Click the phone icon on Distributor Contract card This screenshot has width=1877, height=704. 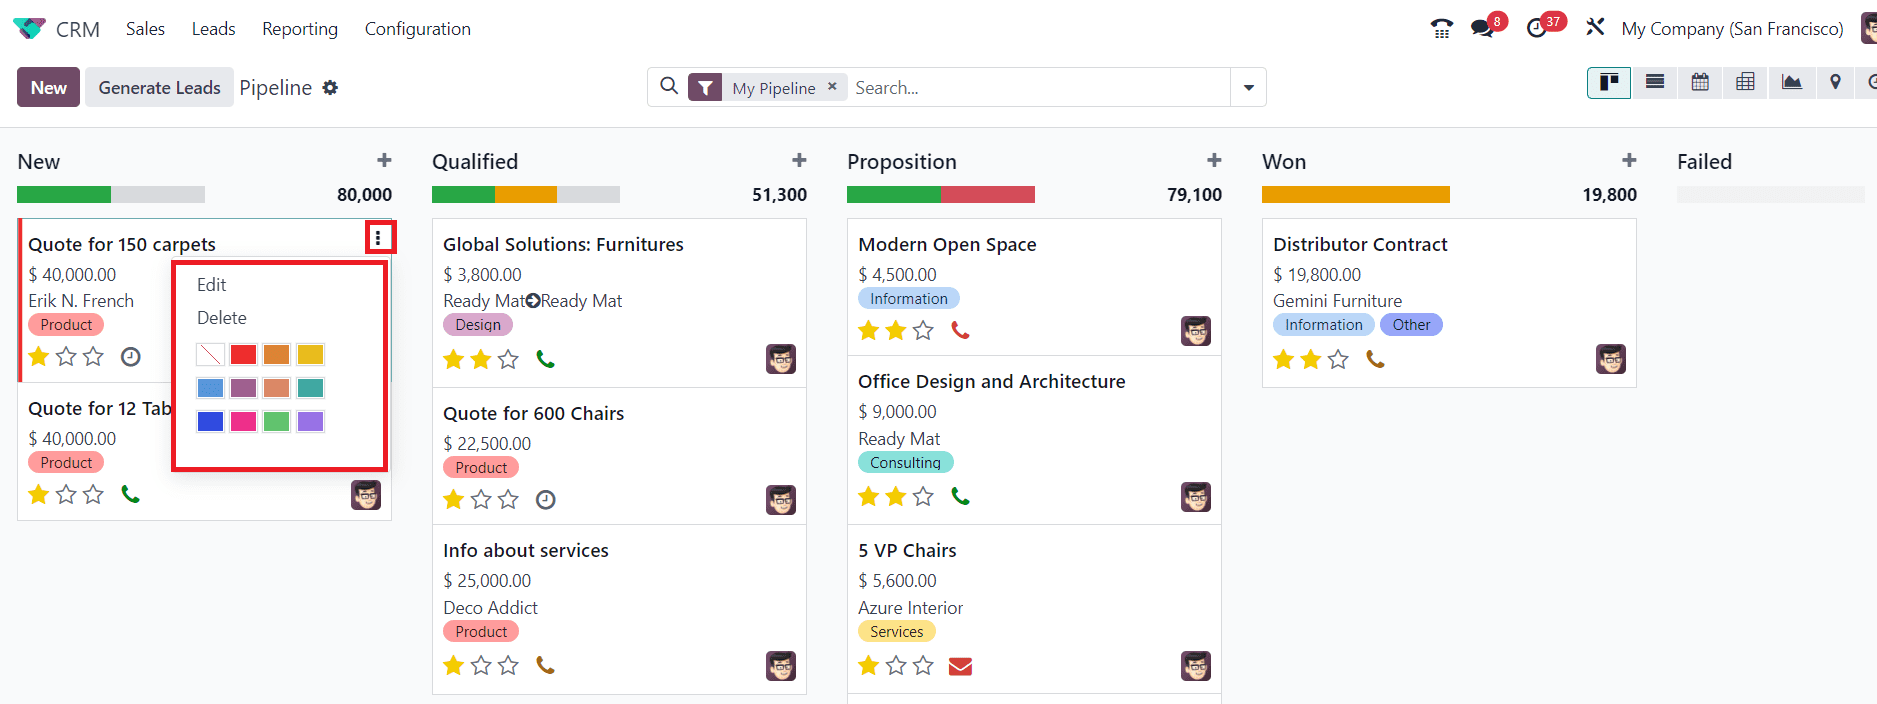1375,359
